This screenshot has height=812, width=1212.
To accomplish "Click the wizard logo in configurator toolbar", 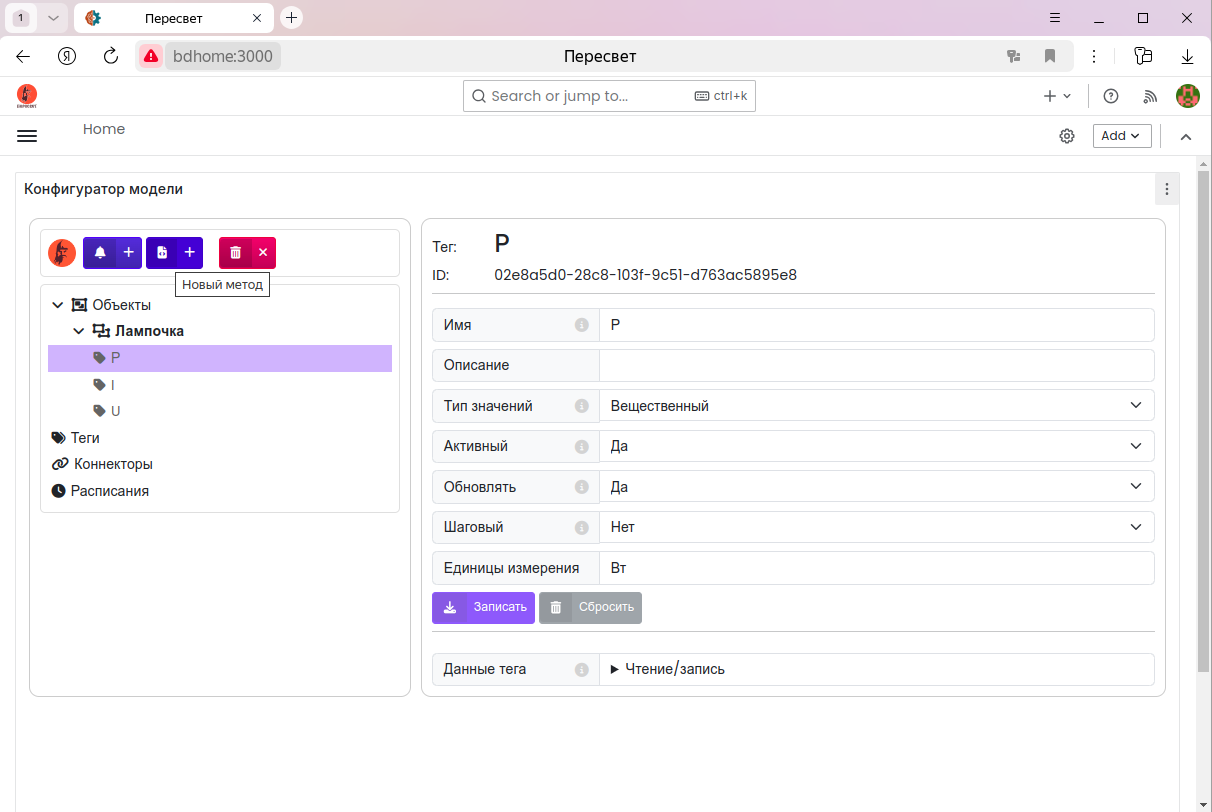I will click(62, 253).
